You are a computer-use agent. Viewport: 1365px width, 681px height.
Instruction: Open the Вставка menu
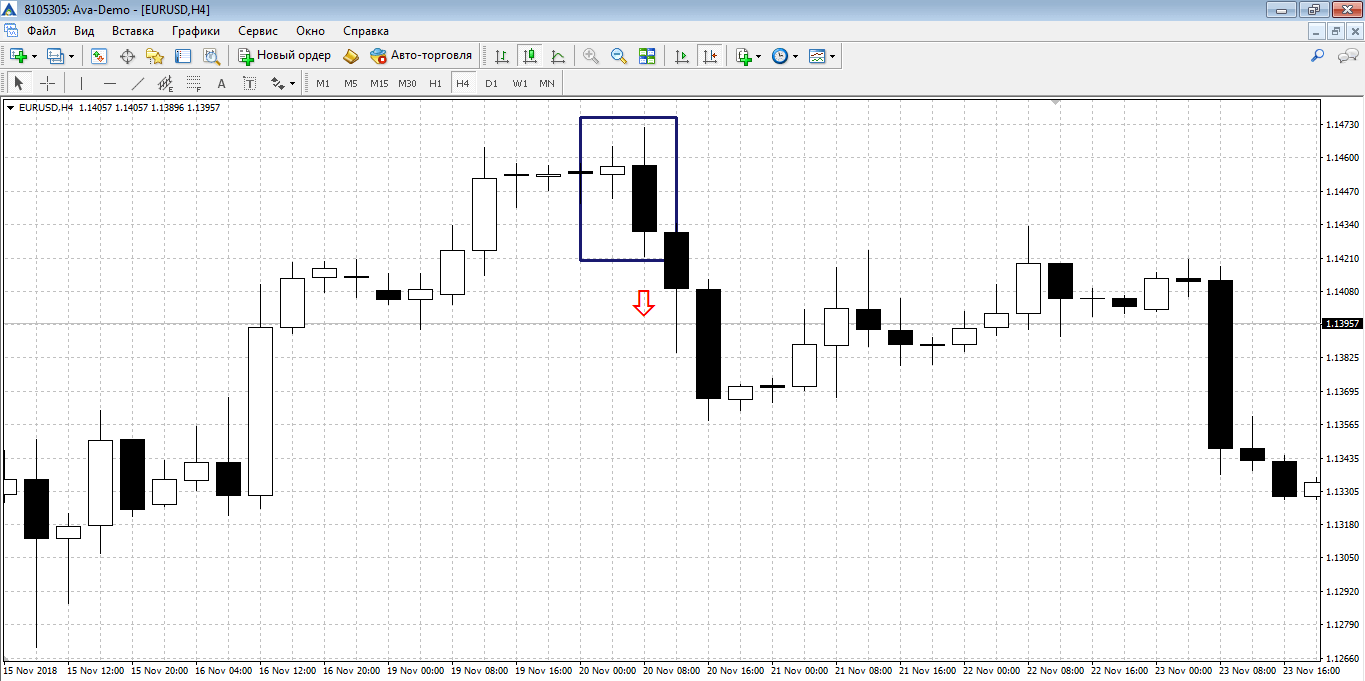coord(133,31)
